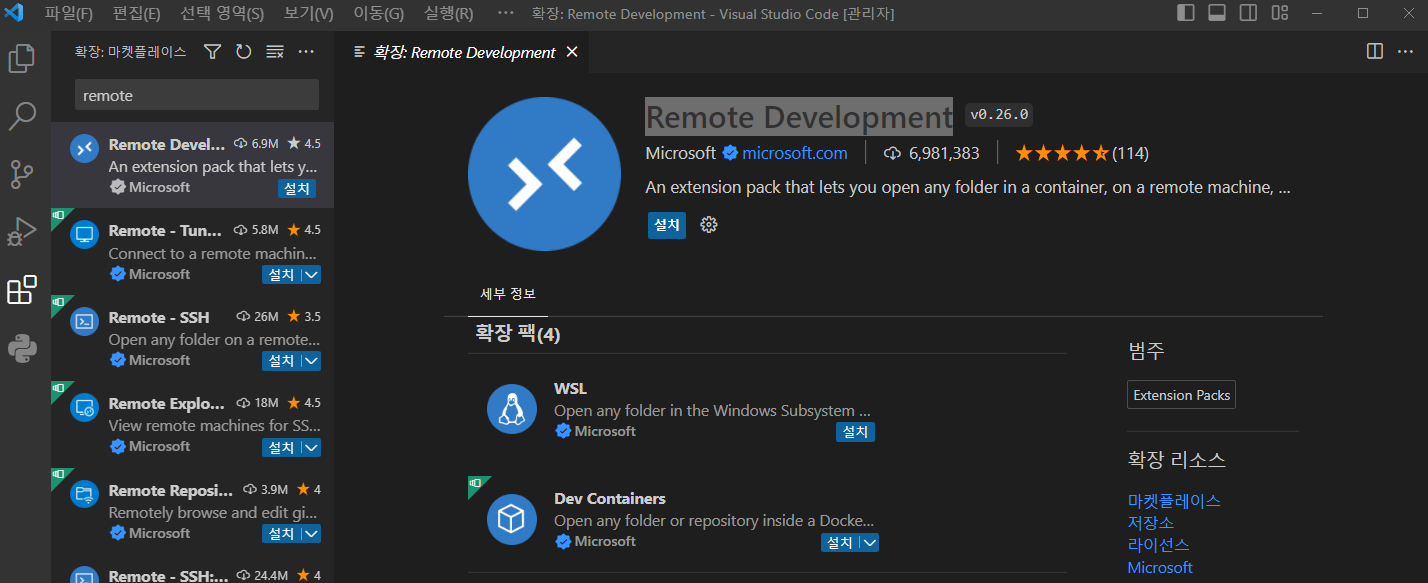Close the Remote Development editor tab
The height and width of the screenshot is (583, 1428).
pos(572,52)
